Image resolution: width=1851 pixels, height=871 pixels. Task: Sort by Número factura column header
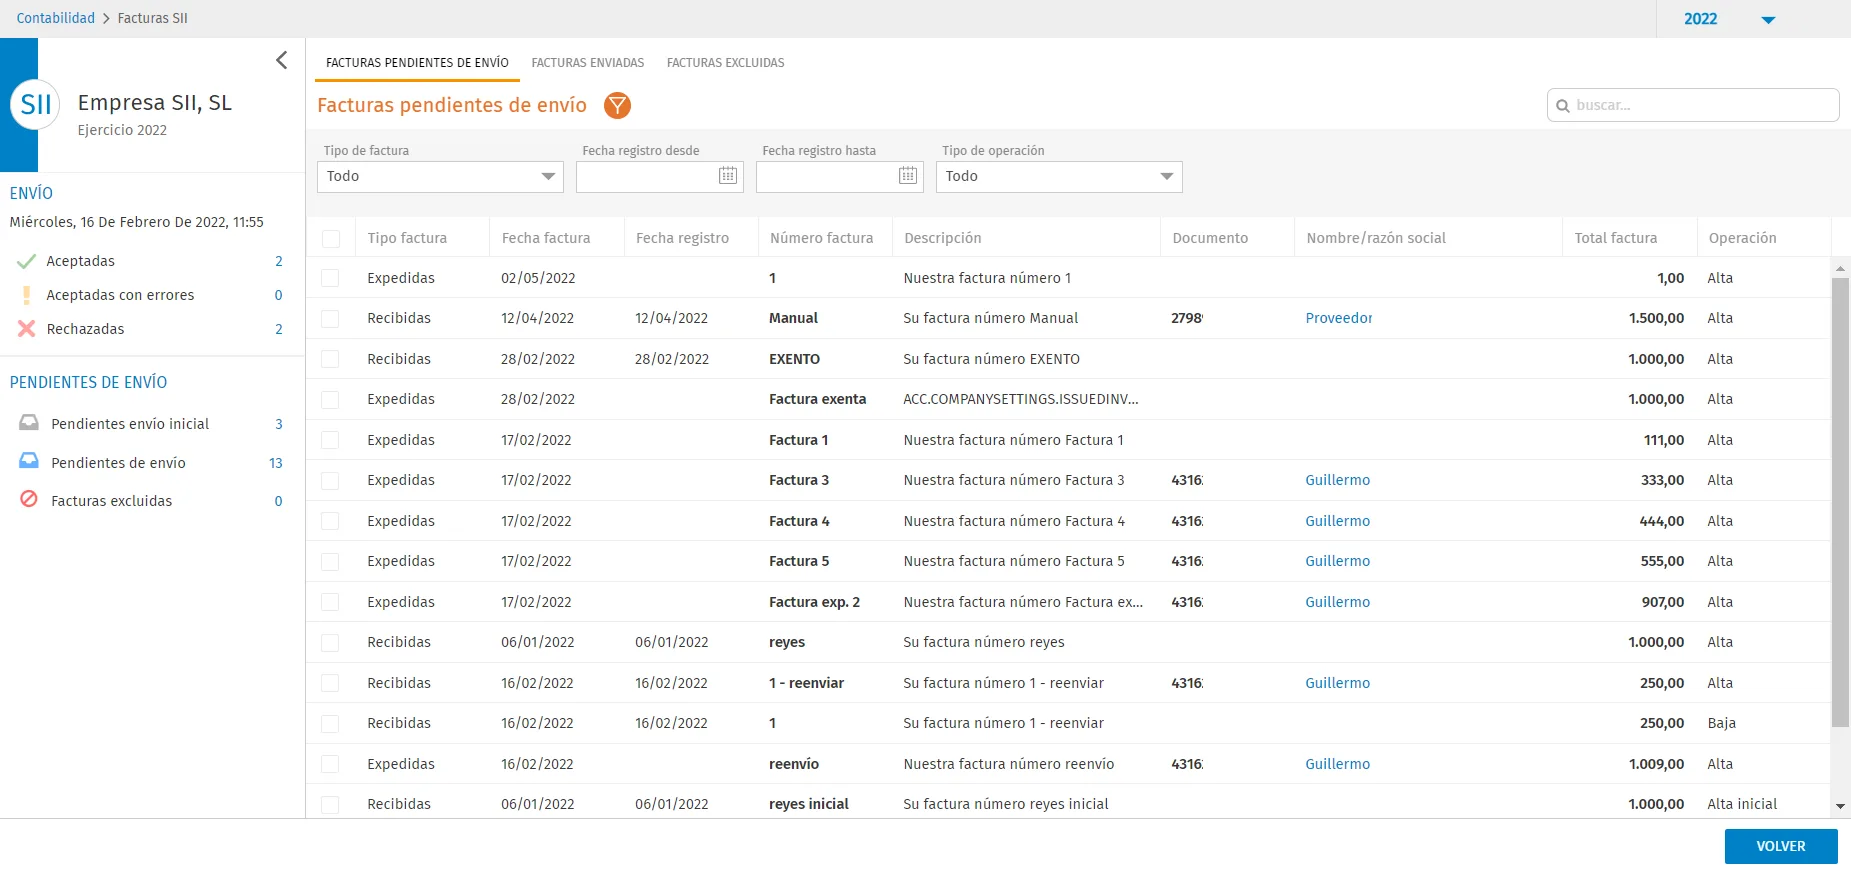coord(821,238)
